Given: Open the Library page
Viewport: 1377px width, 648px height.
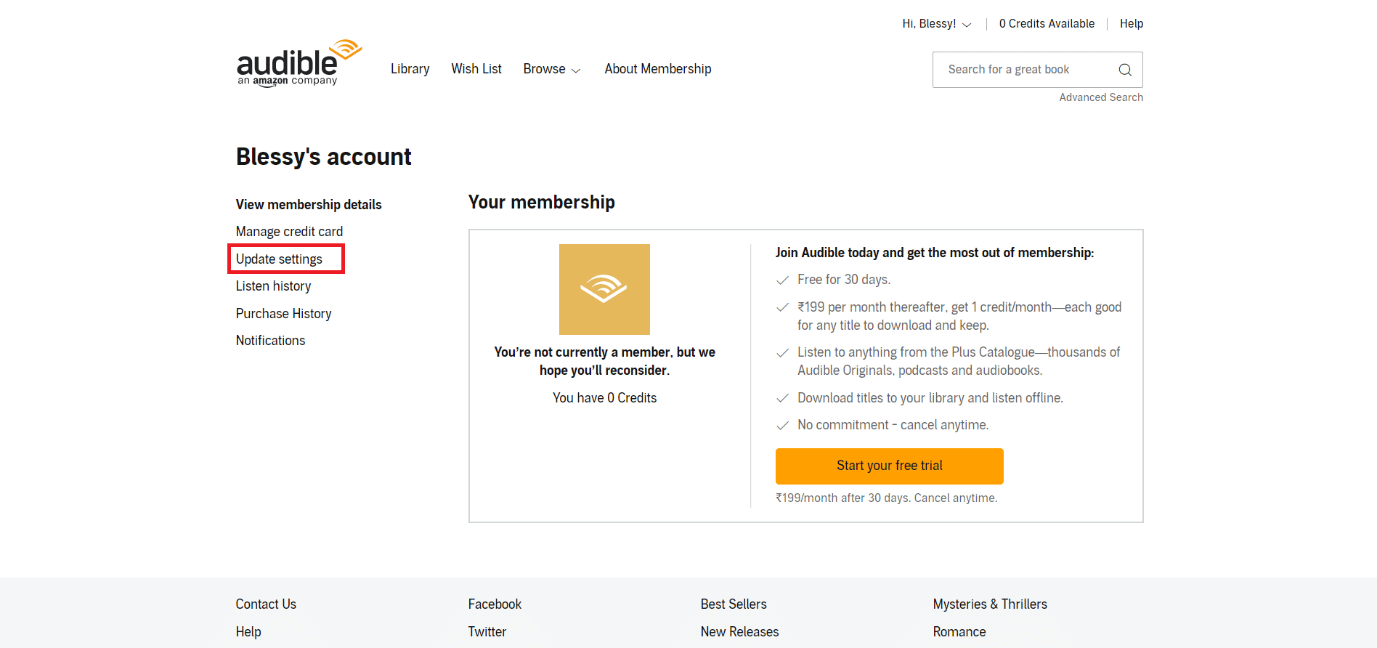Looking at the screenshot, I should click(x=410, y=69).
